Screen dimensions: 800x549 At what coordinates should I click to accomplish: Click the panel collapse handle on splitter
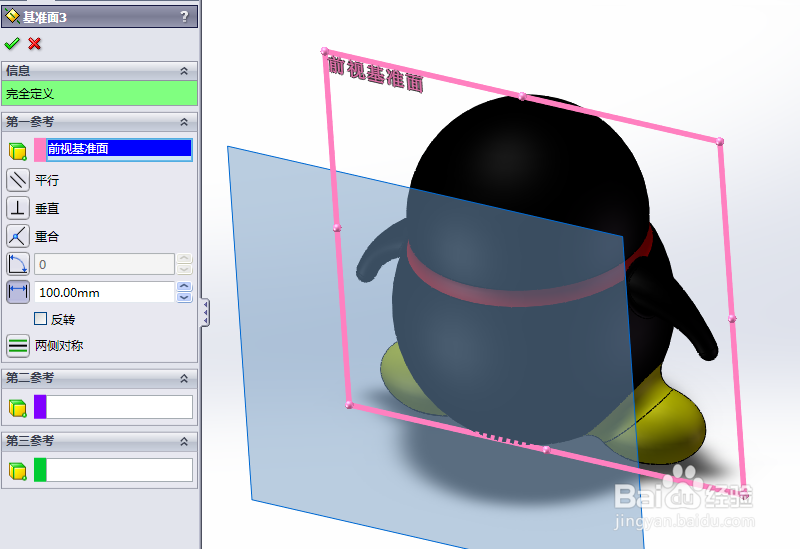click(x=205, y=312)
